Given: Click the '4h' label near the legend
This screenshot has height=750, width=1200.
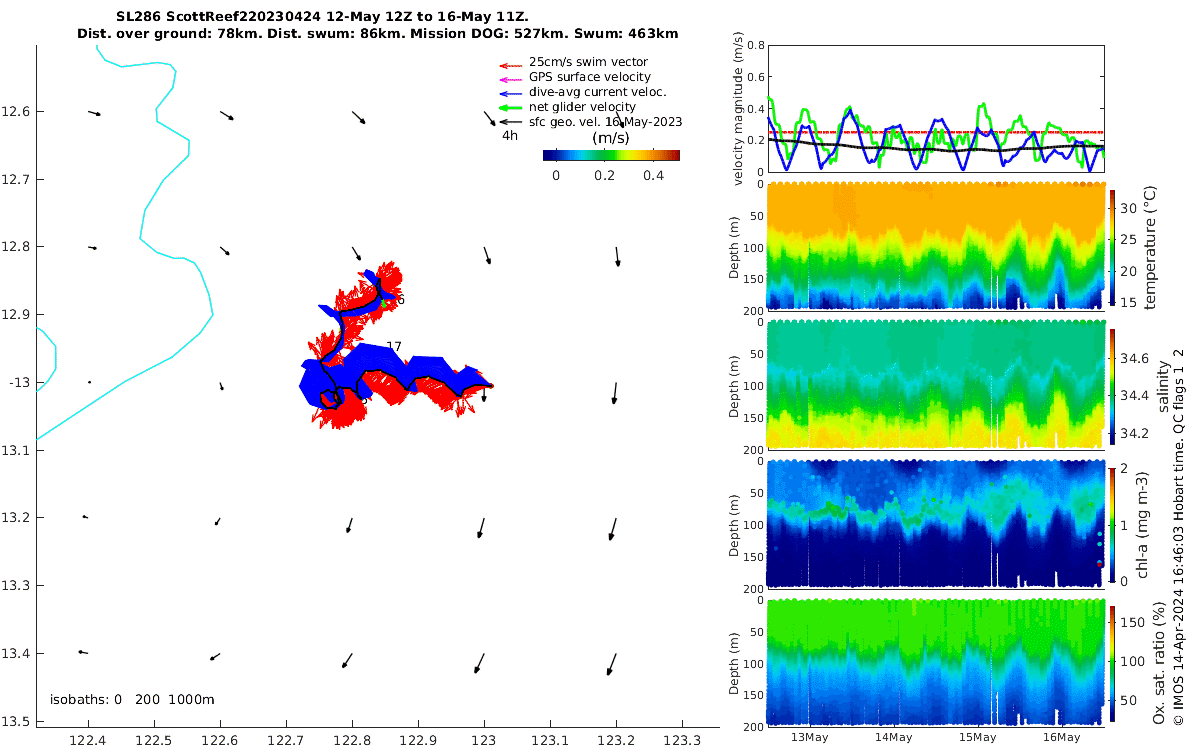Looking at the screenshot, I should pyautogui.click(x=510, y=135).
